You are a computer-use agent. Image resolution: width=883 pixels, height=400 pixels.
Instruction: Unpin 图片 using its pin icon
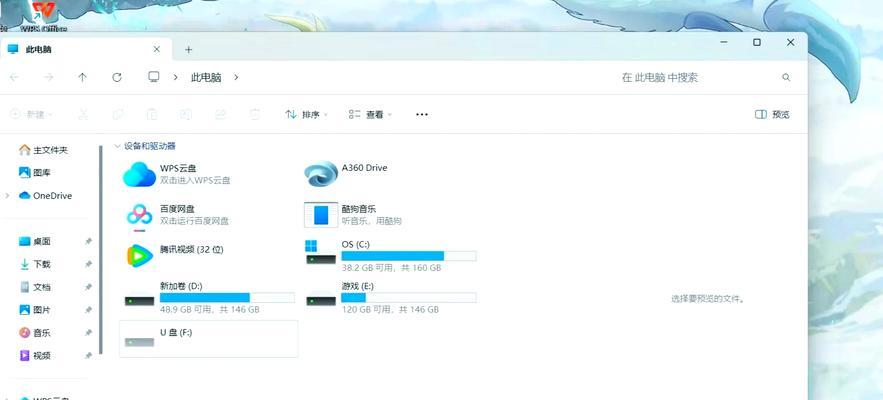click(x=88, y=310)
